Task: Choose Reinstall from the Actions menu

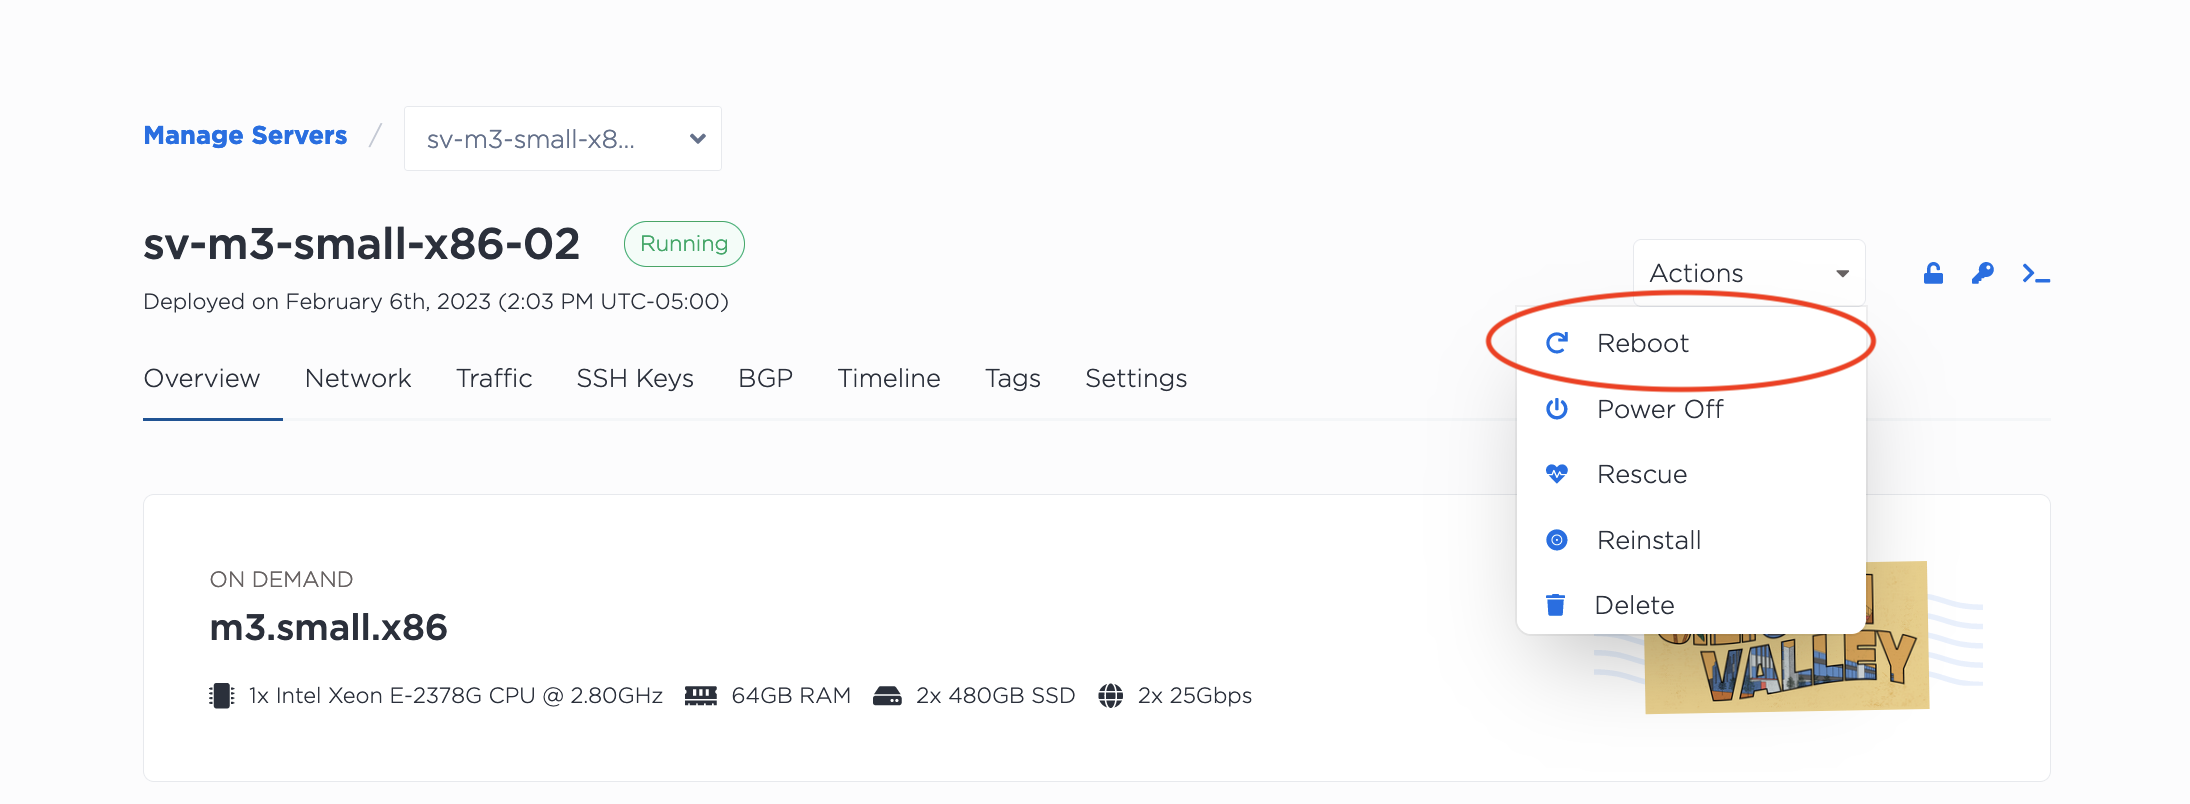Action: coord(1649,540)
